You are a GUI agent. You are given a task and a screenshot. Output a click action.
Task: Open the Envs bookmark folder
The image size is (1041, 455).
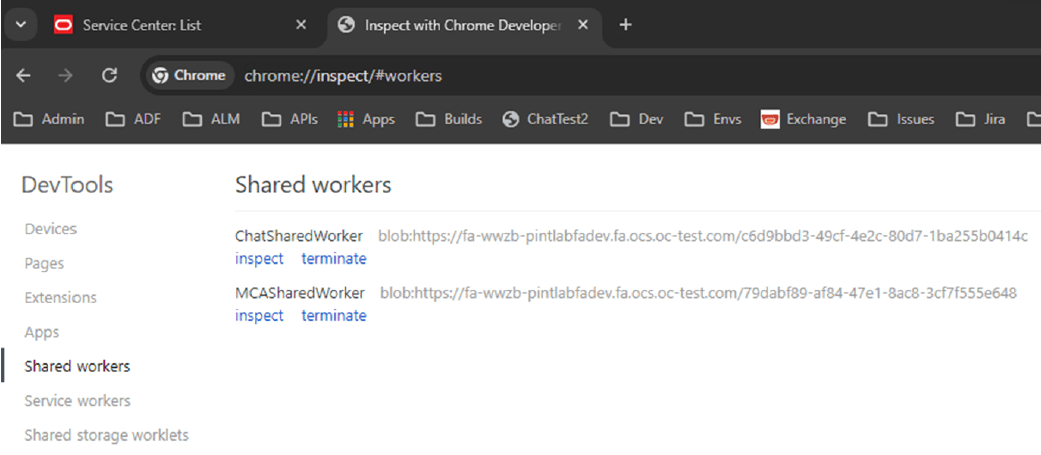pos(714,120)
